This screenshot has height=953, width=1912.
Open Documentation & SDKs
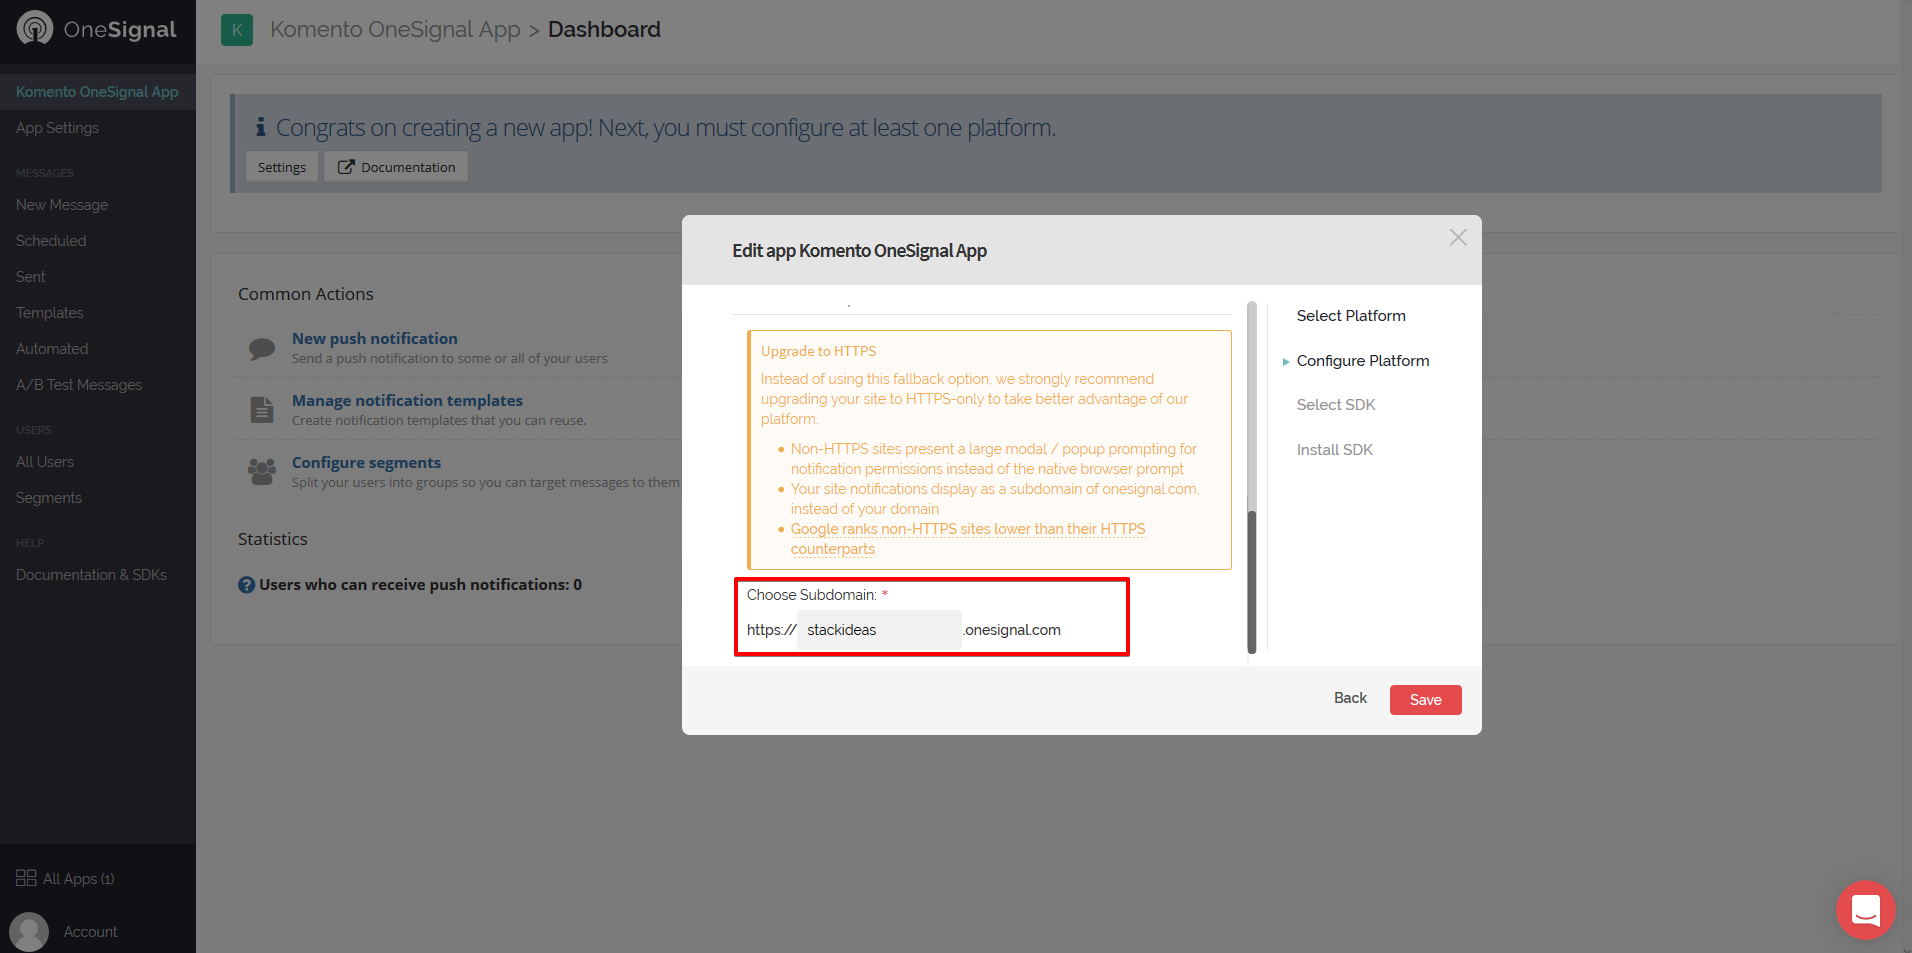point(91,575)
